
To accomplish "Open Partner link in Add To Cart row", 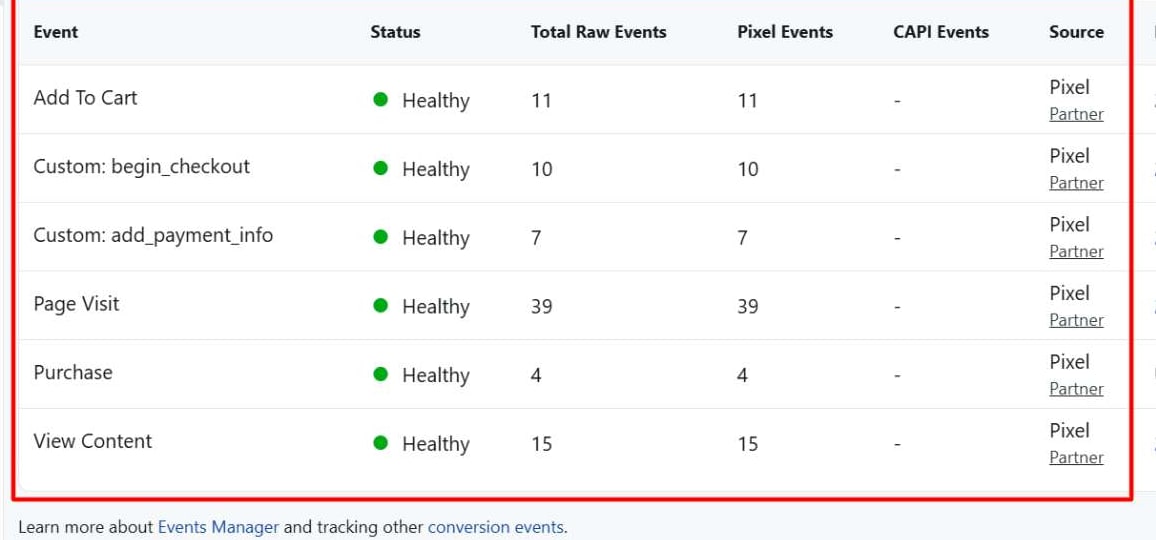I will coord(1076,114).
